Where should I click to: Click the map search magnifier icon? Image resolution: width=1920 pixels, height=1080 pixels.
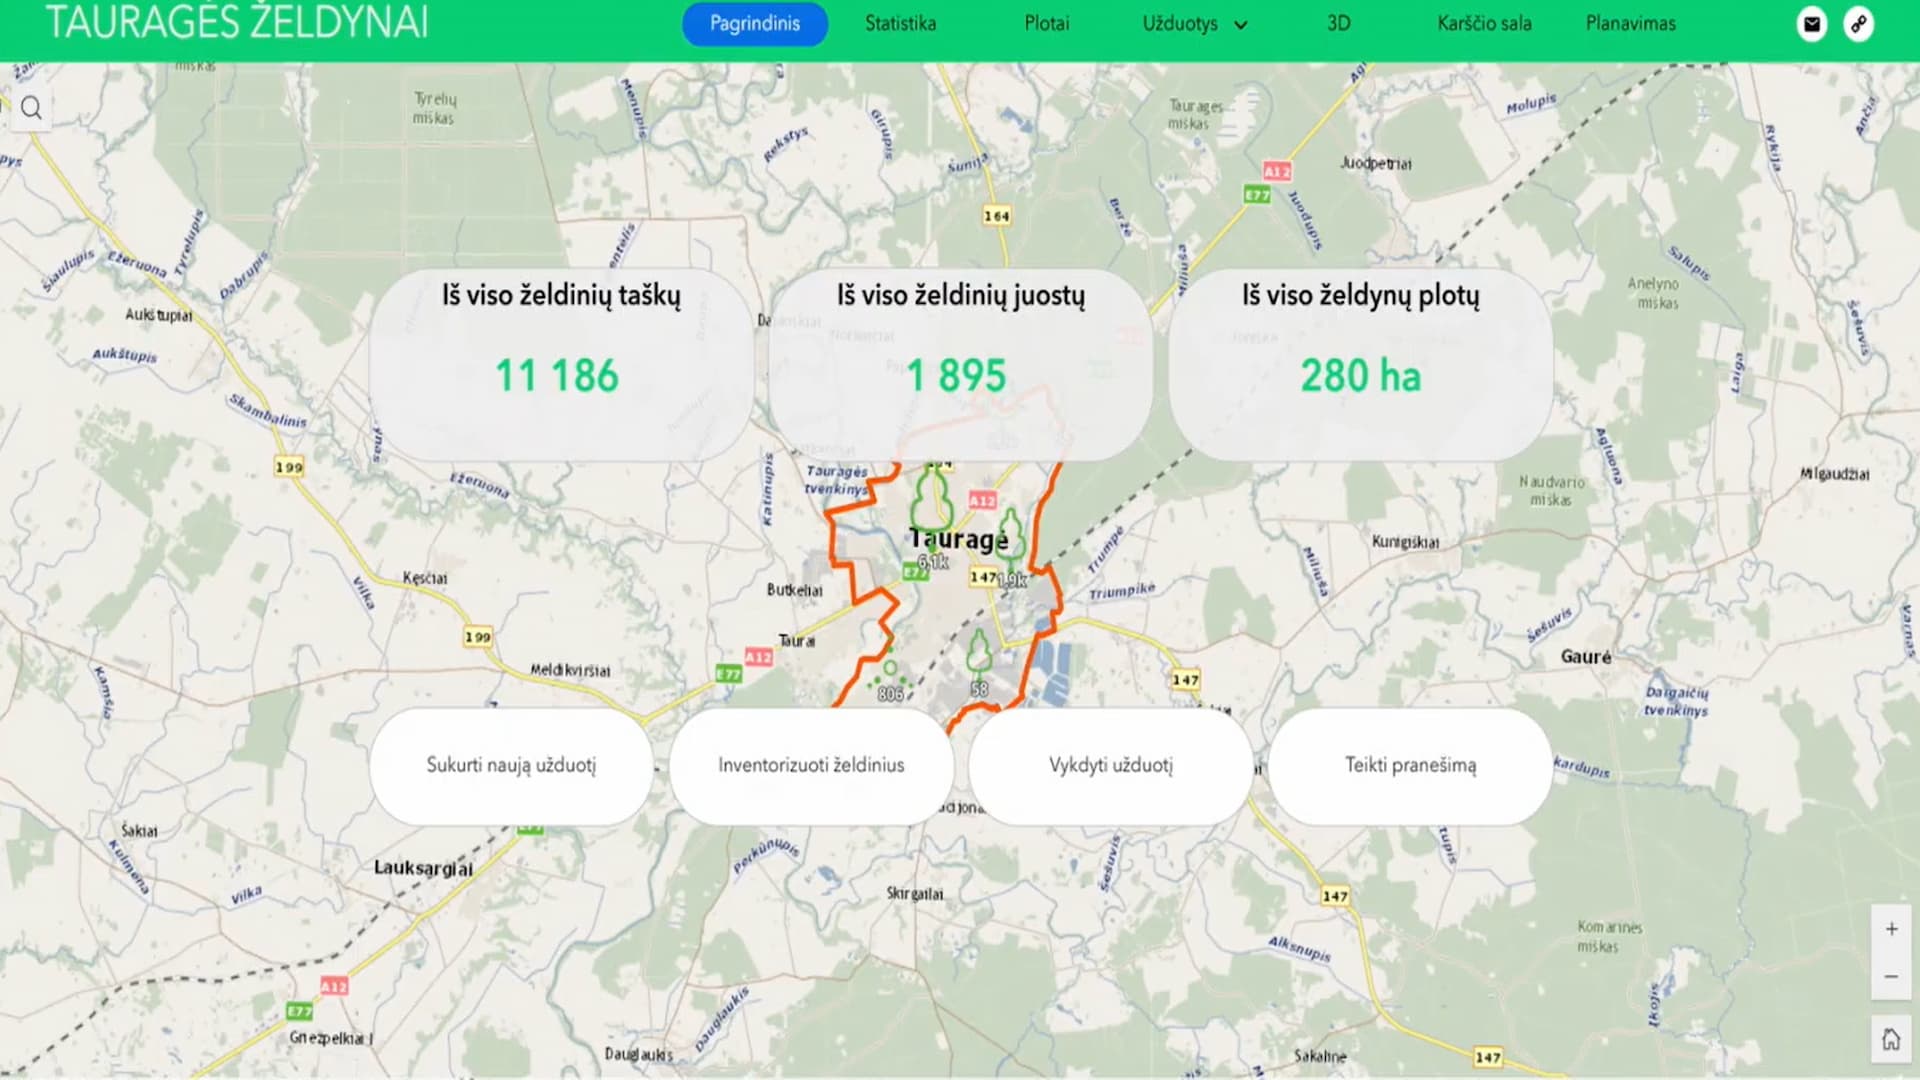point(31,108)
